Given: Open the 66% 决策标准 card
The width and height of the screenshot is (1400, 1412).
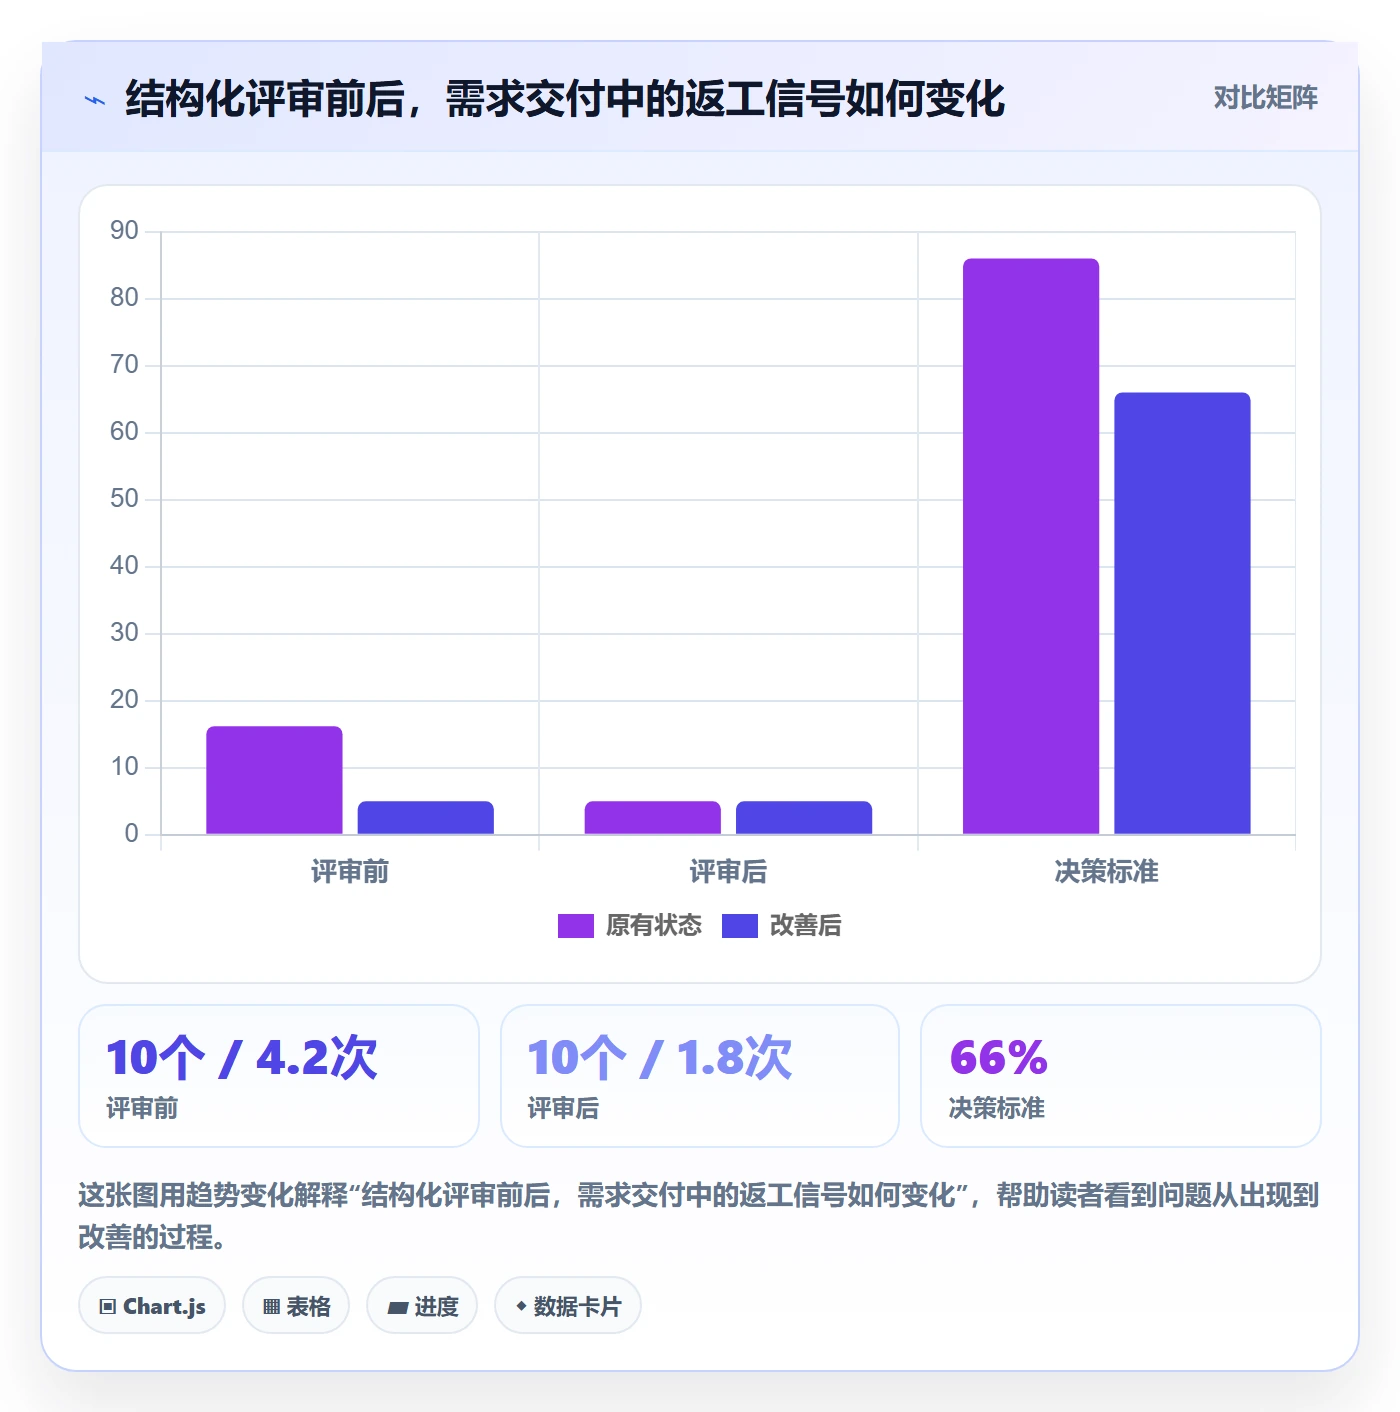Looking at the screenshot, I should [1121, 1076].
